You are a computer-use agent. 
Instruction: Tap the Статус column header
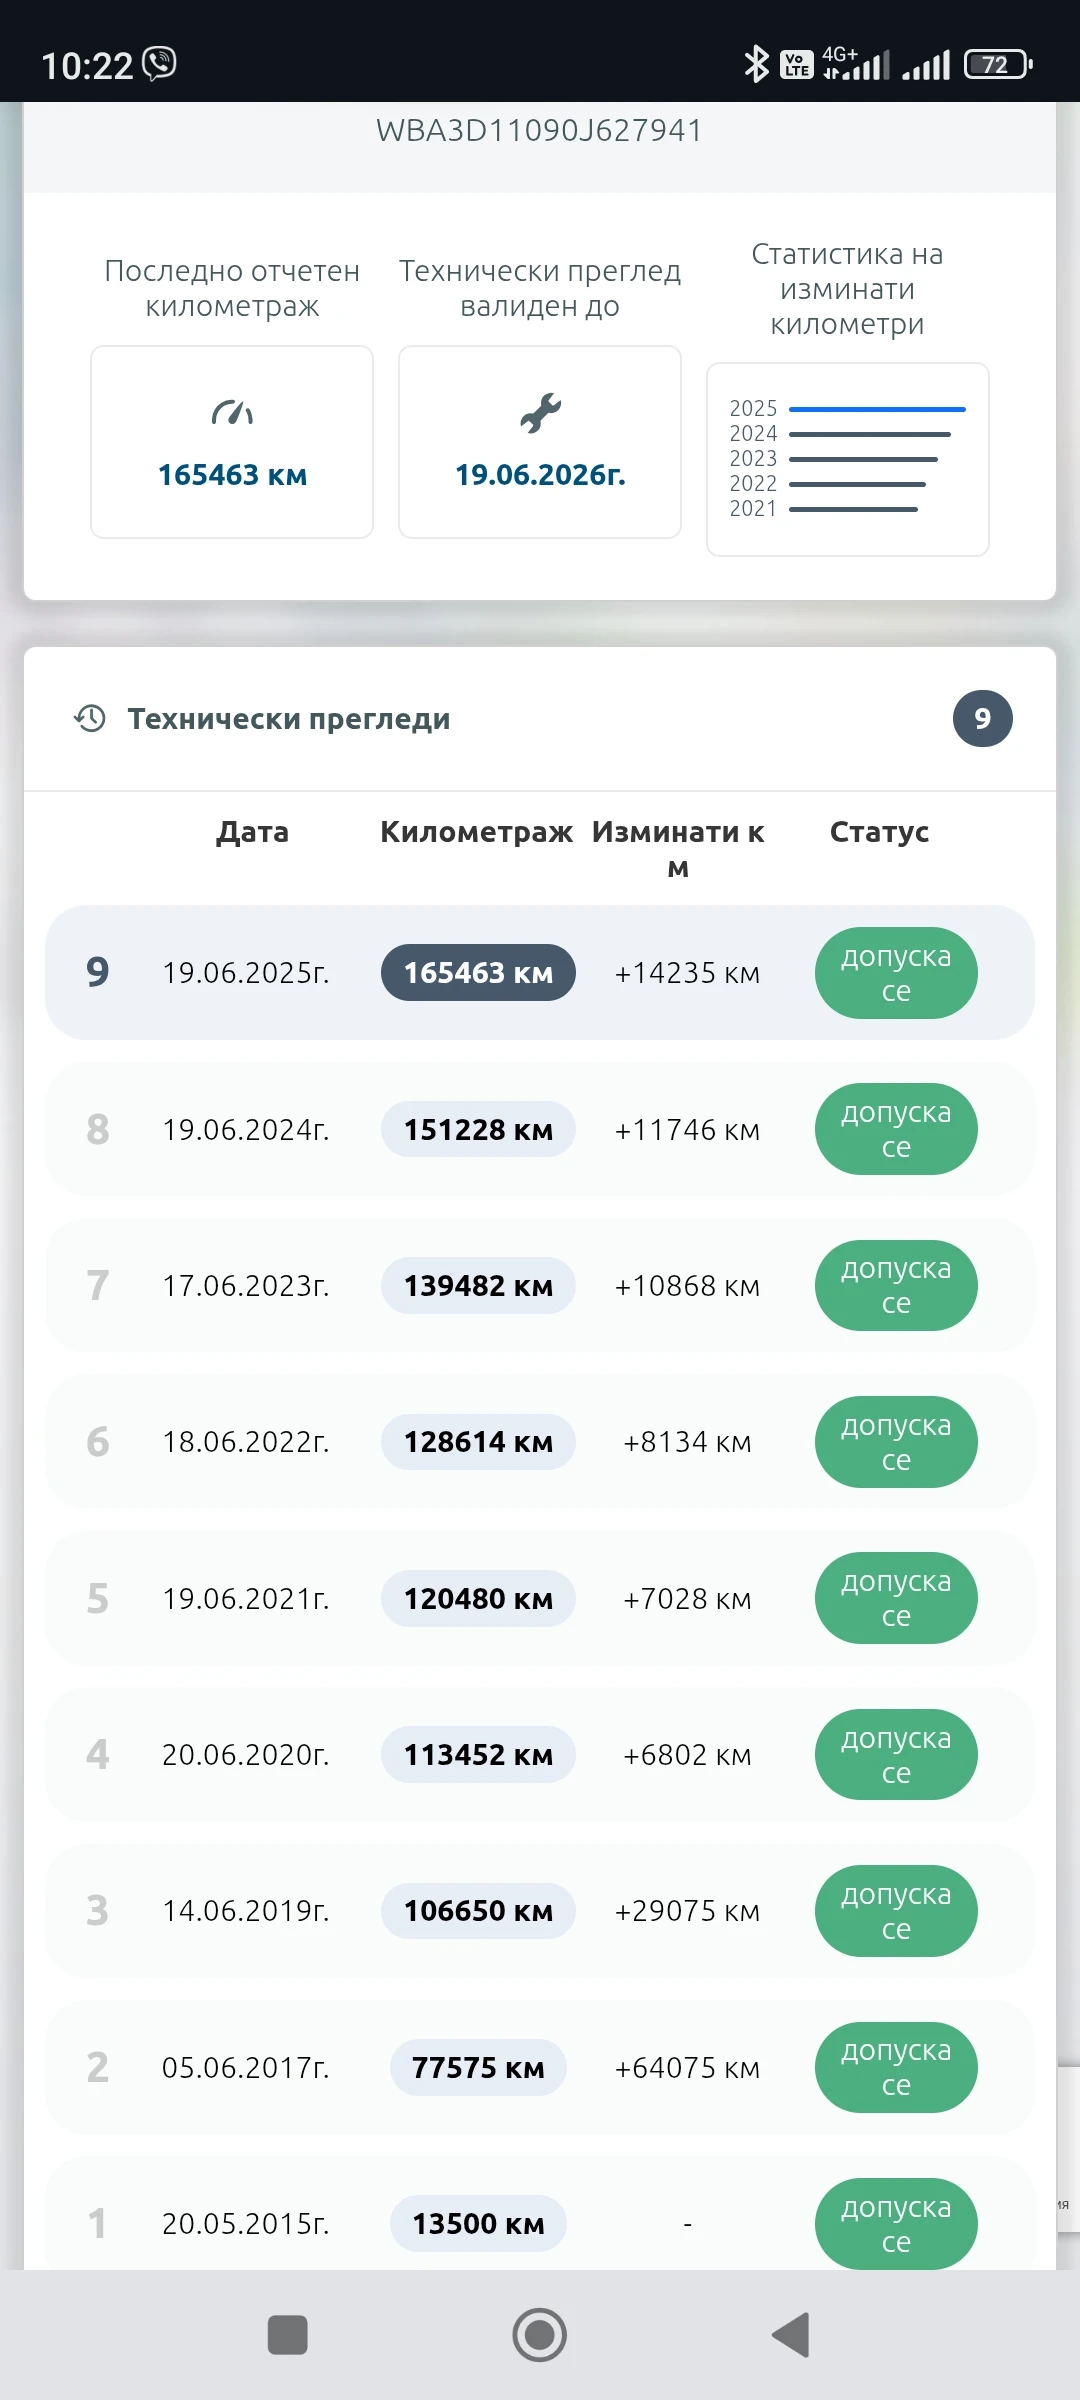tap(879, 832)
